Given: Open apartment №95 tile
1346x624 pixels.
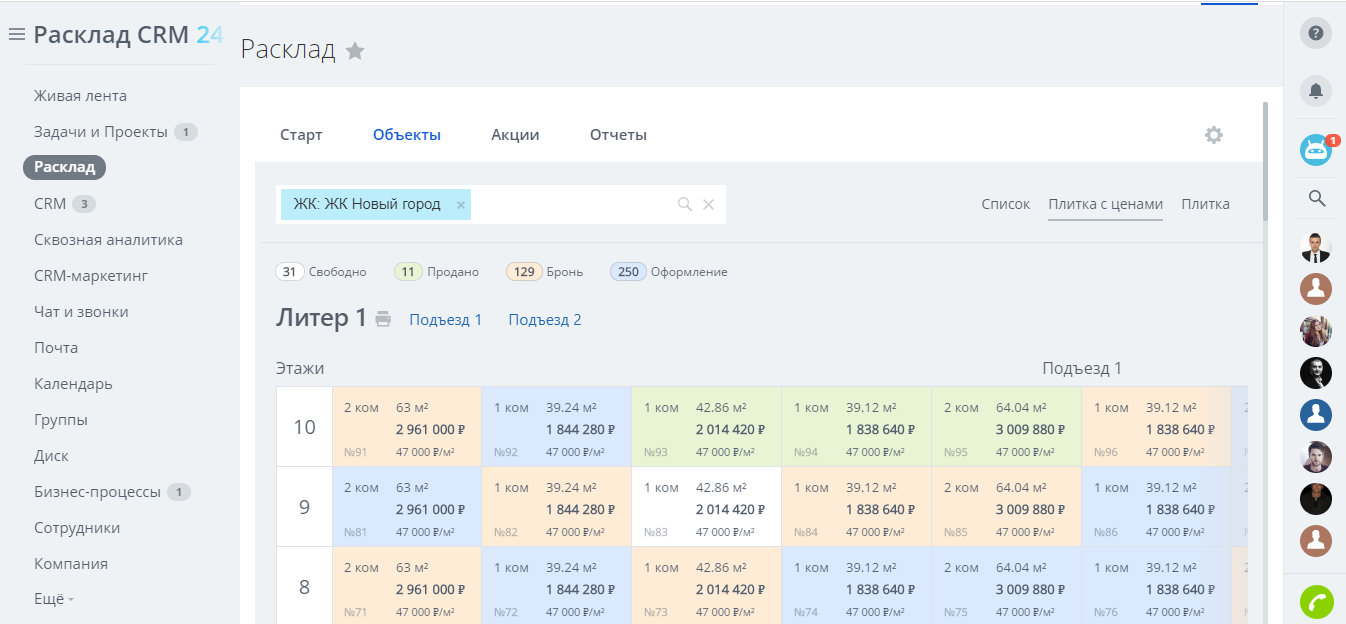Looking at the screenshot, I should (1007, 427).
